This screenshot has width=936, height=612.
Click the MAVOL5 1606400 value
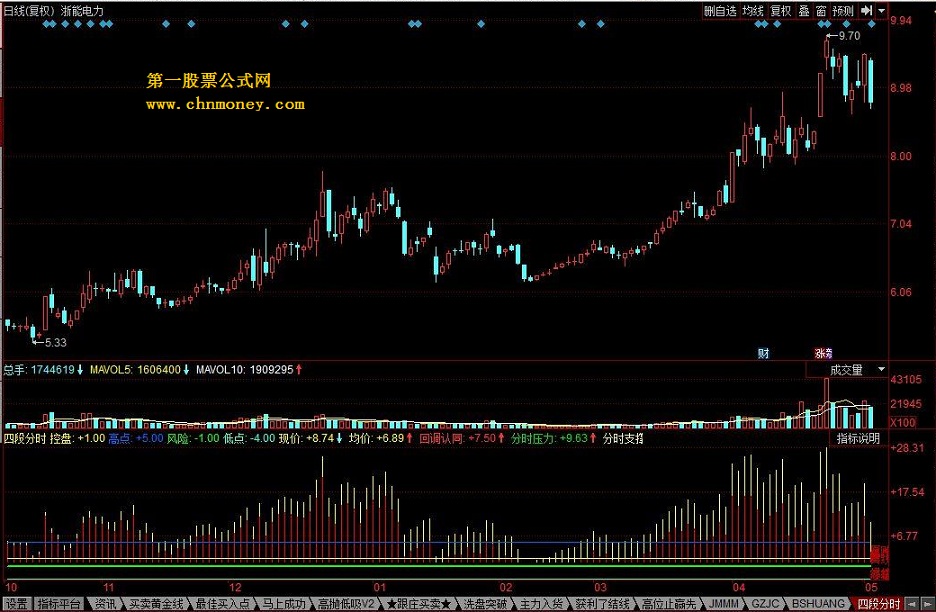140,370
